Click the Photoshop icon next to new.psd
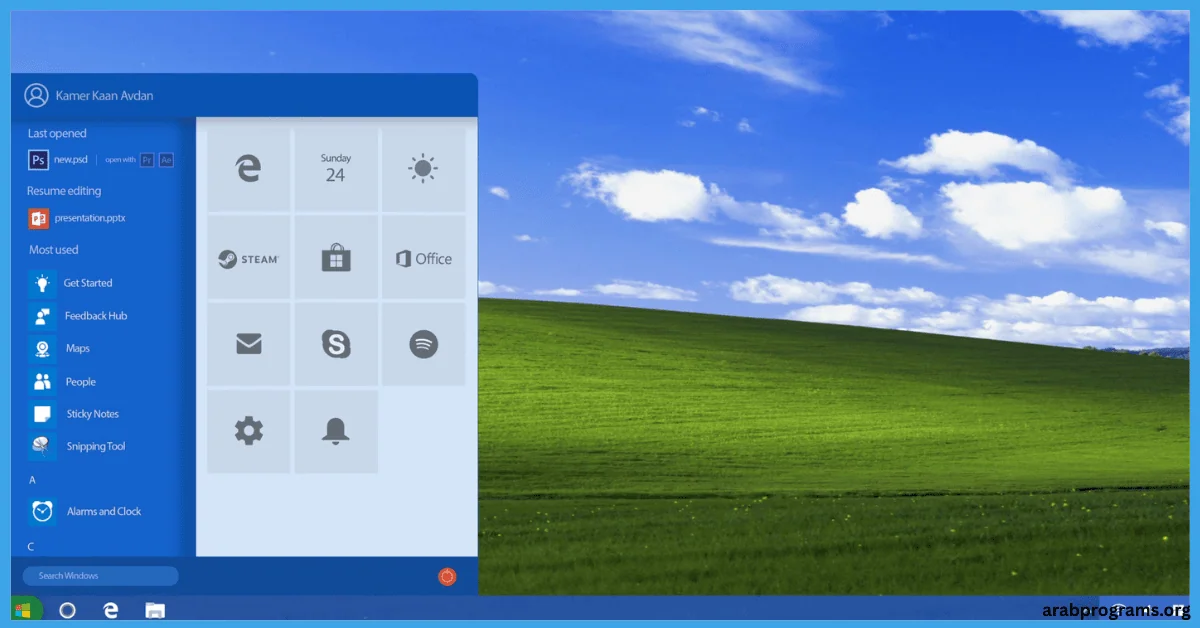1200x628 pixels. point(38,159)
